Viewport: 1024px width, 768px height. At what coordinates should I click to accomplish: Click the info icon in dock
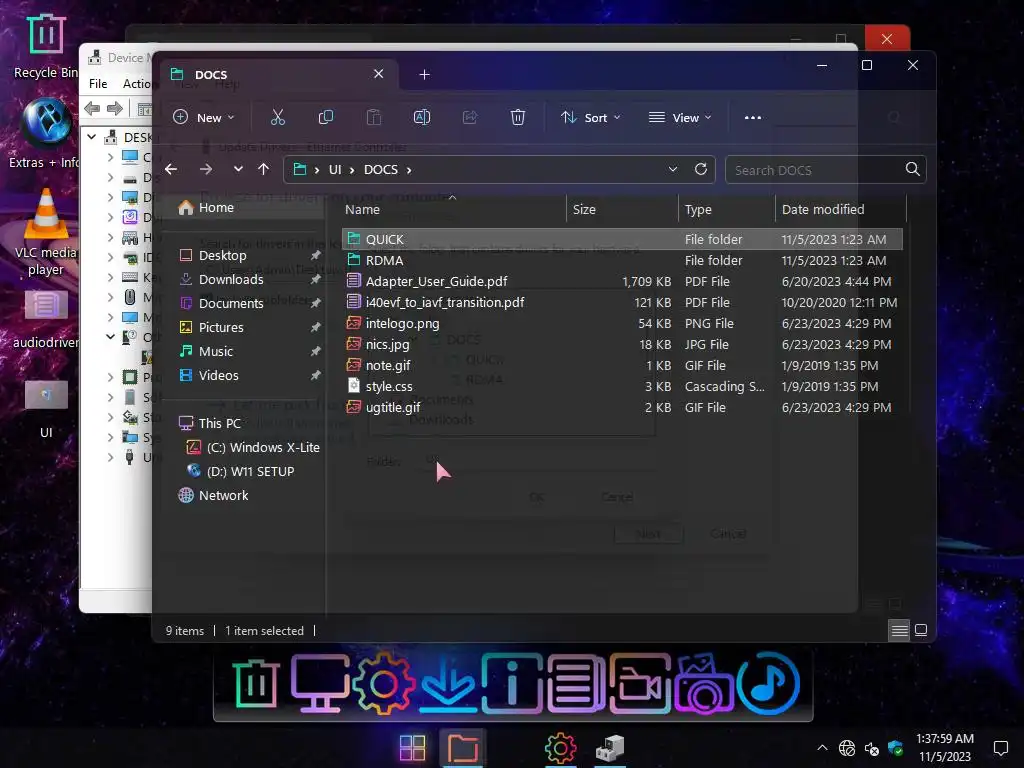point(512,683)
